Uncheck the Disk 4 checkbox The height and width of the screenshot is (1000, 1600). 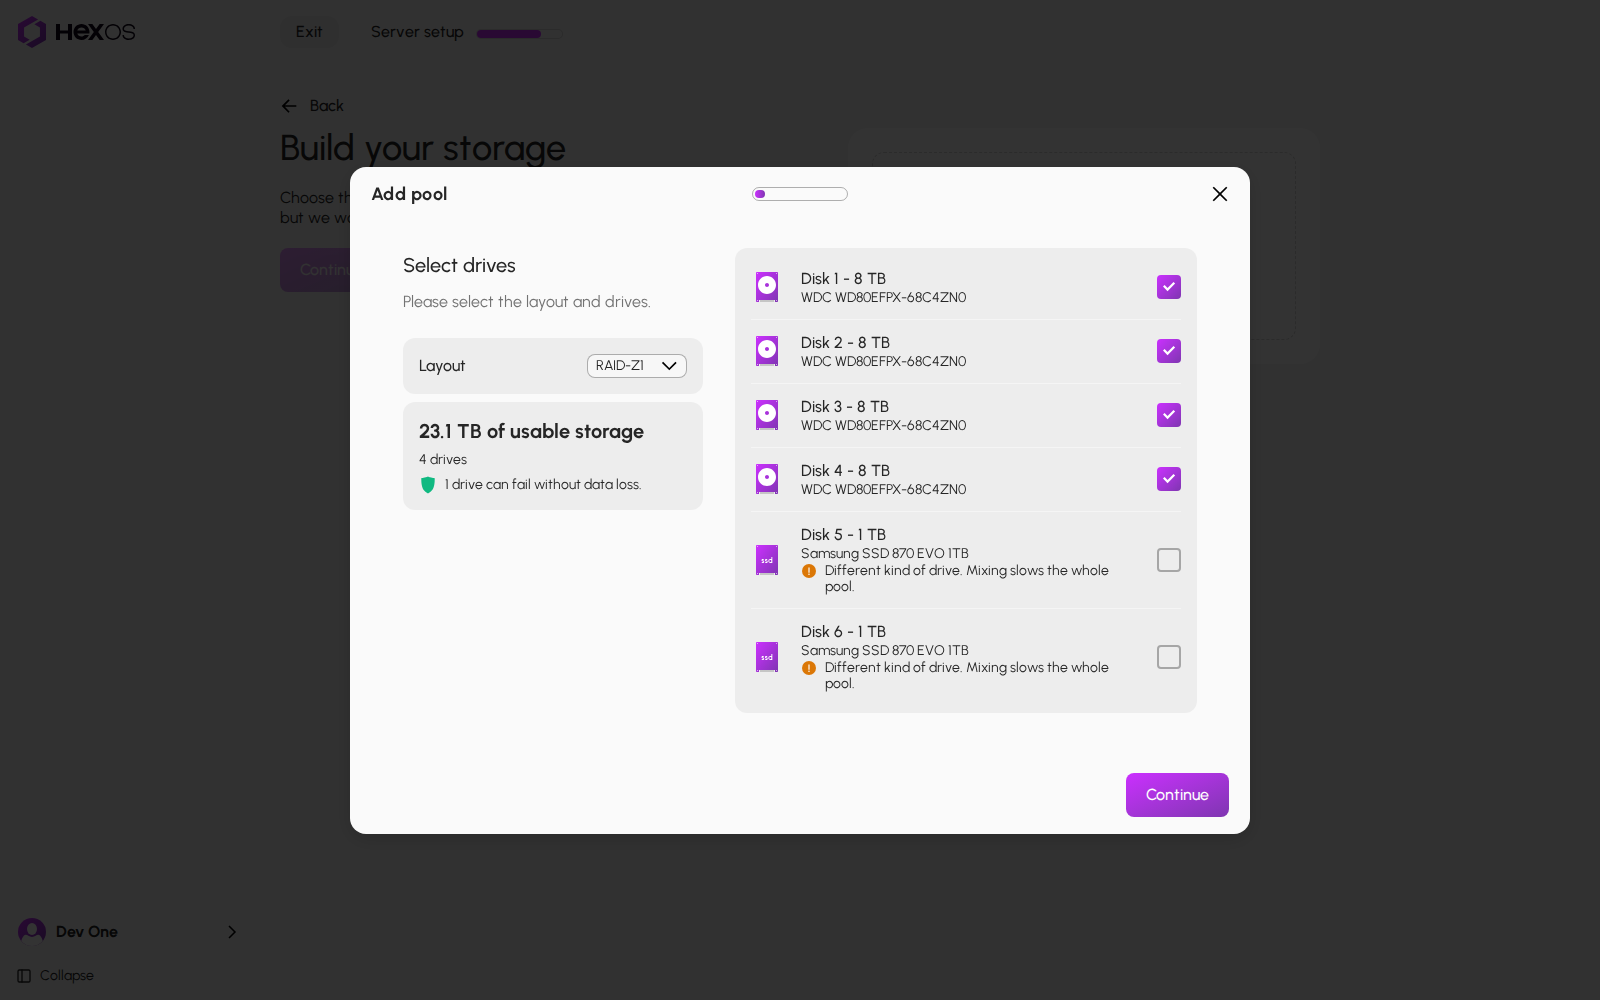[x=1169, y=479]
